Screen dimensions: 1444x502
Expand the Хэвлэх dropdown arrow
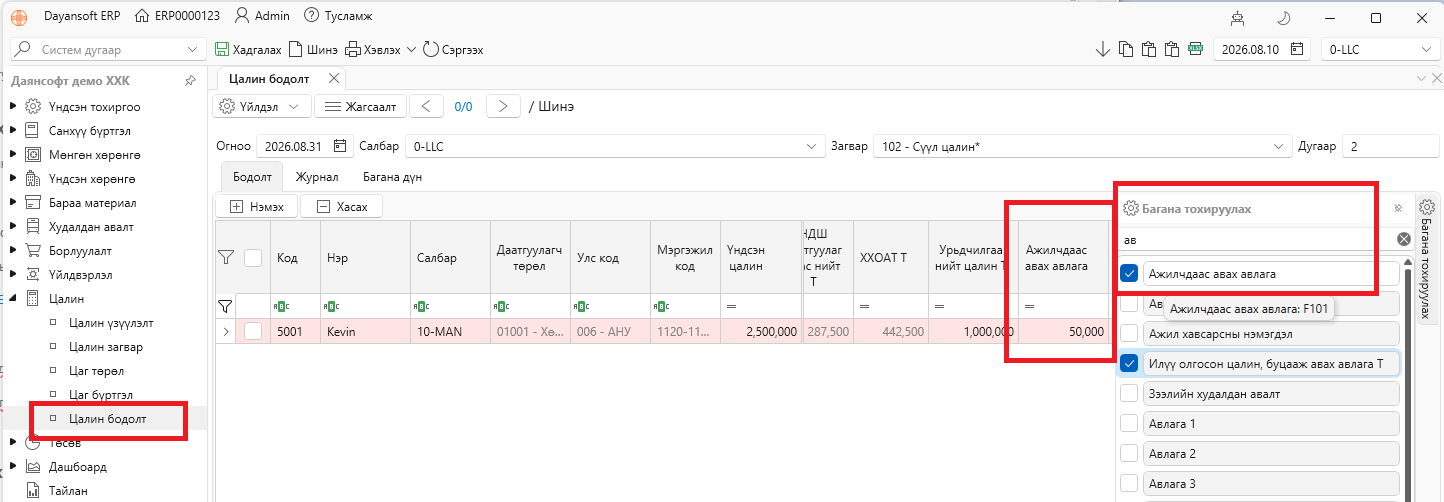(x=410, y=49)
